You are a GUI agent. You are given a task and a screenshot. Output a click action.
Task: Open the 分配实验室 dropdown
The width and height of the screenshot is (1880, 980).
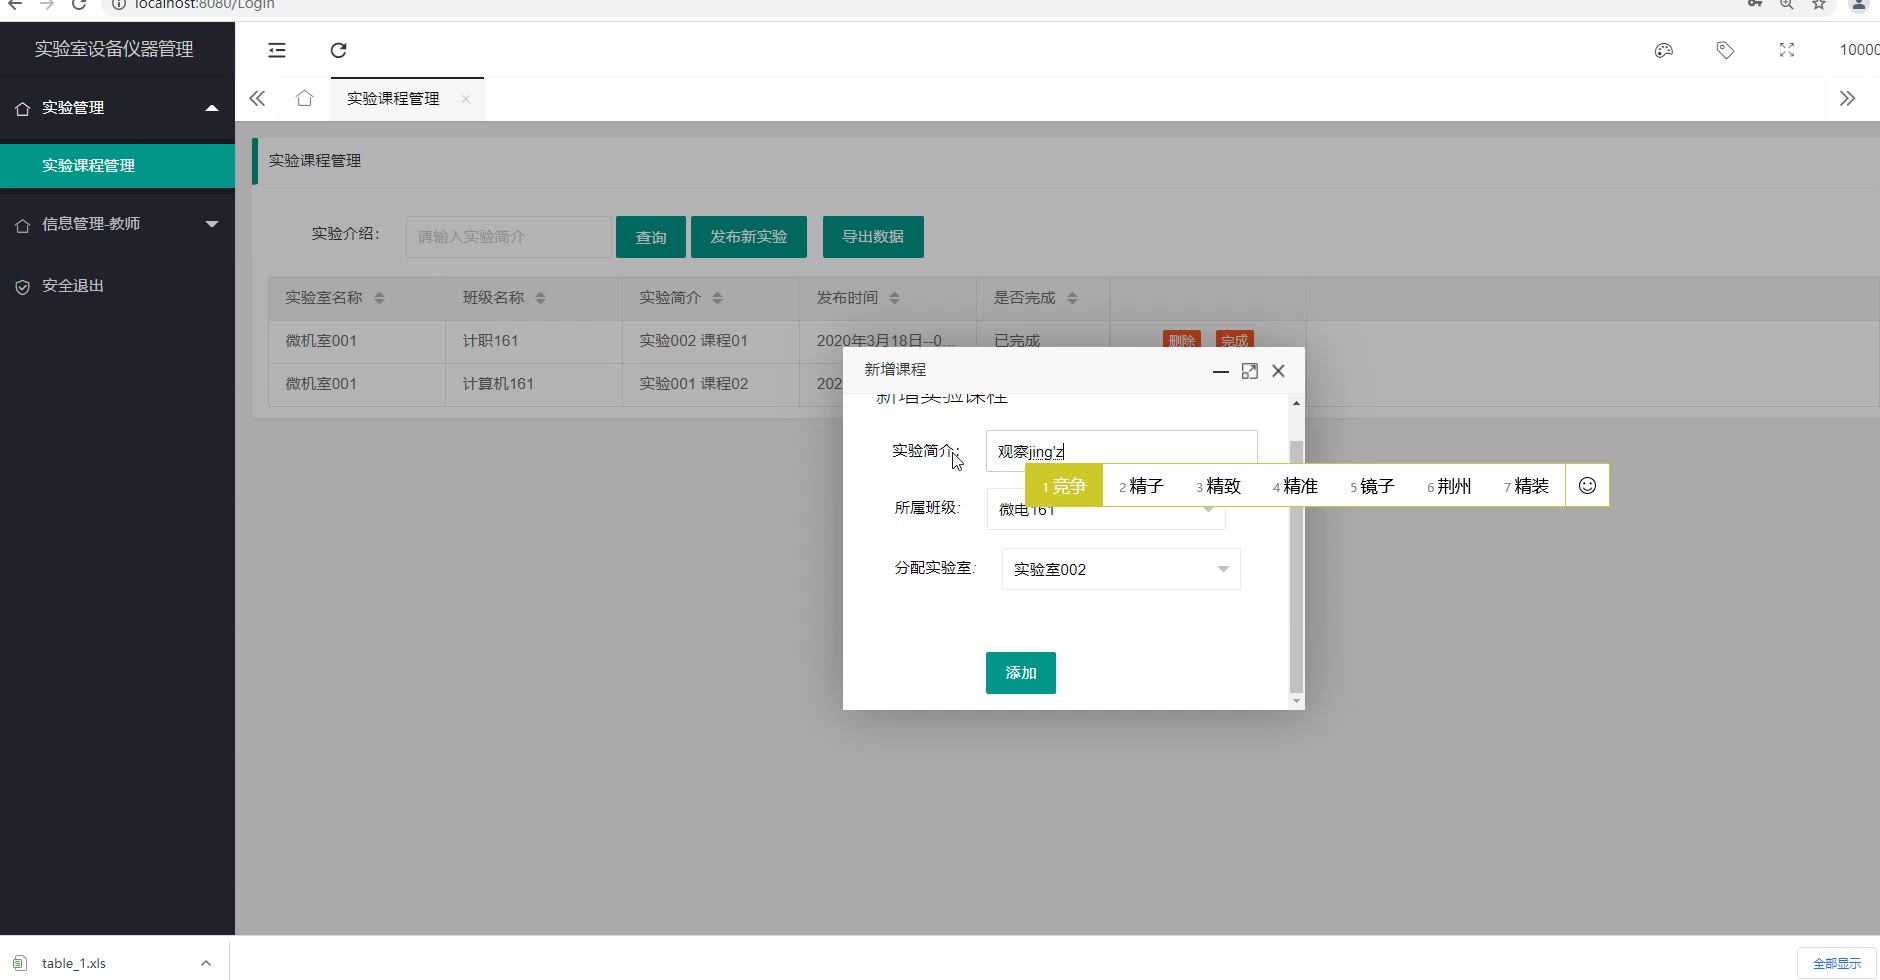(1120, 569)
